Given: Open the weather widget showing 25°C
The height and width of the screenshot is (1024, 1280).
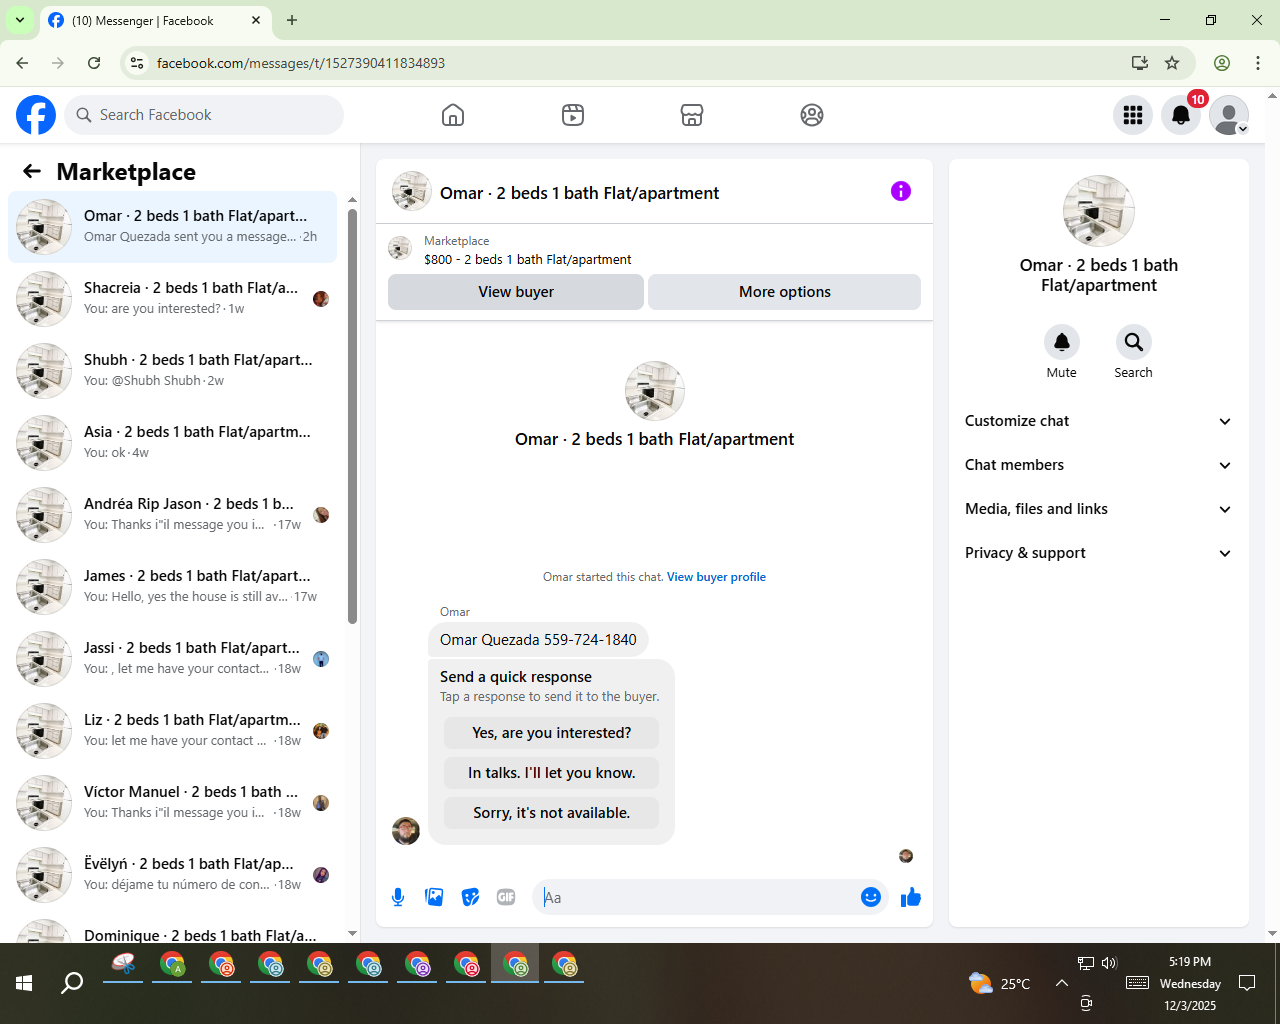Looking at the screenshot, I should tap(999, 983).
